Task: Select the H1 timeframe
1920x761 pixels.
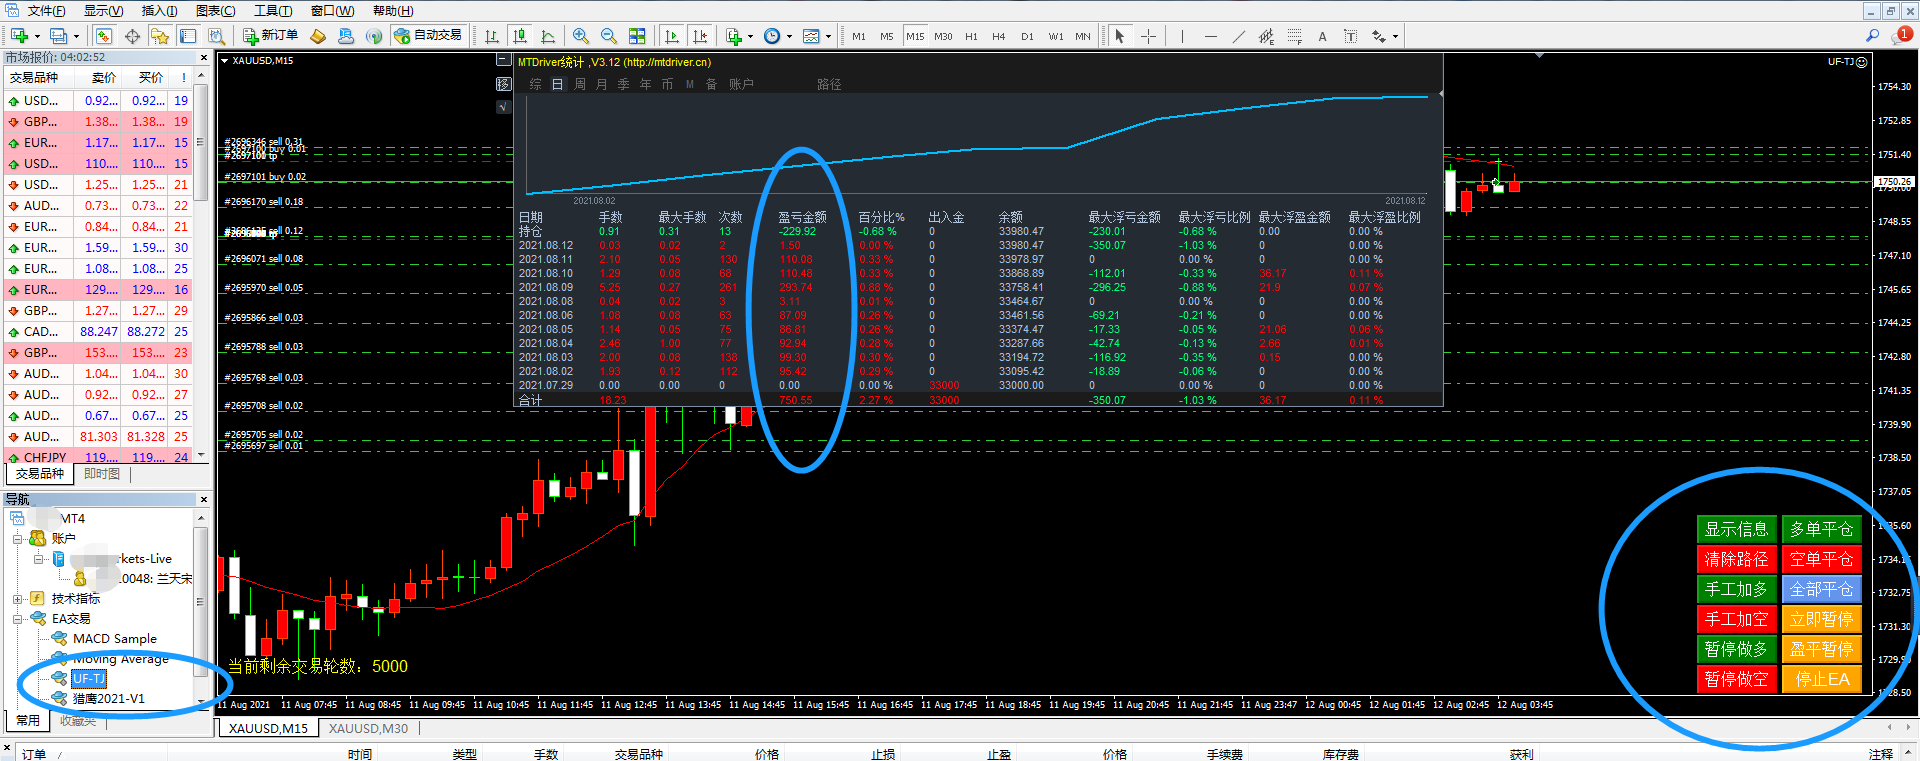Action: pos(971,36)
